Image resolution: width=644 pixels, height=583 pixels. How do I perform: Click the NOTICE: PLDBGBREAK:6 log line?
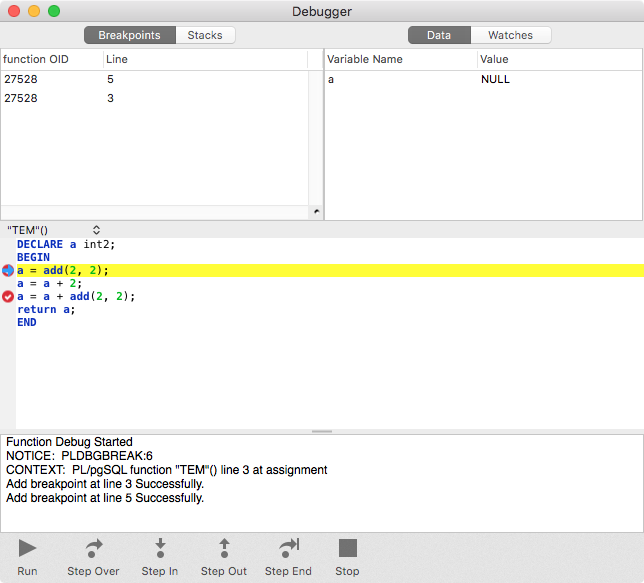[79, 456]
